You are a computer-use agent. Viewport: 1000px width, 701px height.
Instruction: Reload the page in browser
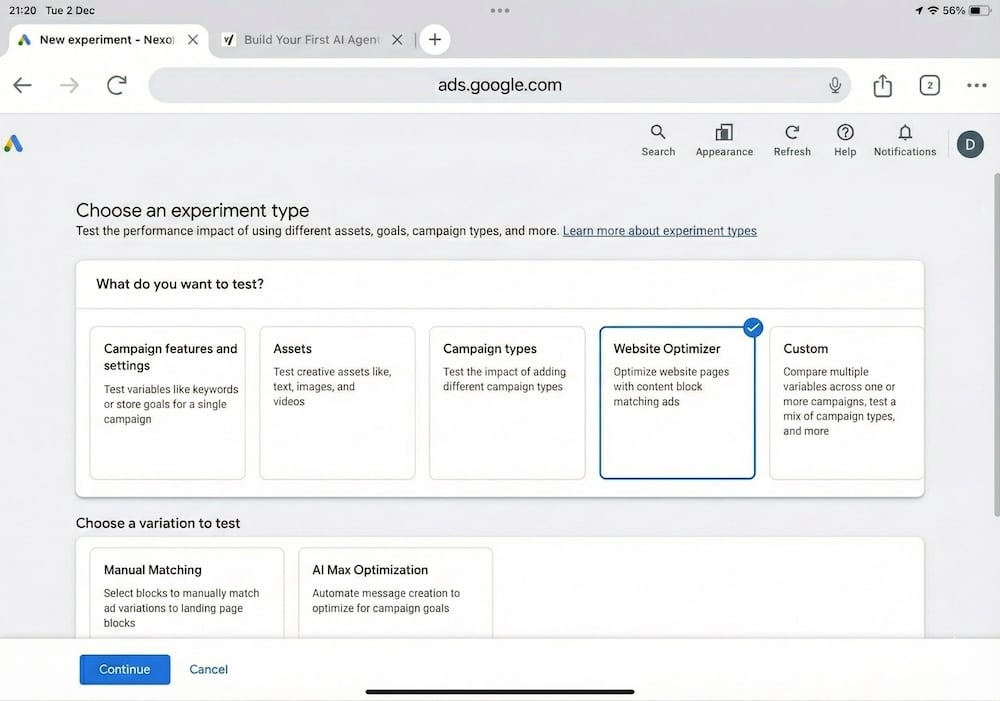click(x=117, y=86)
